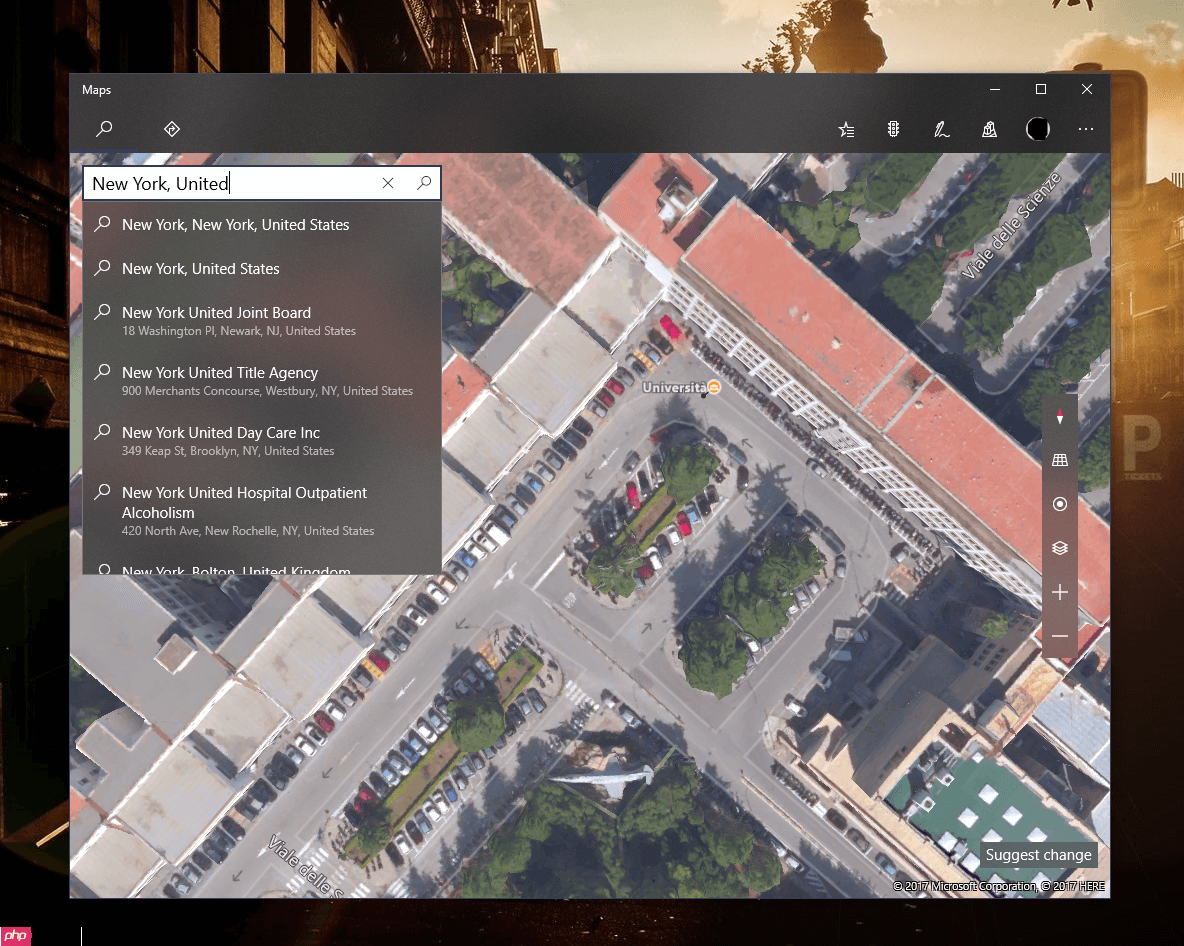This screenshot has height=946, width=1184.
Task: Expand the map views layers menu
Action: click(1060, 548)
